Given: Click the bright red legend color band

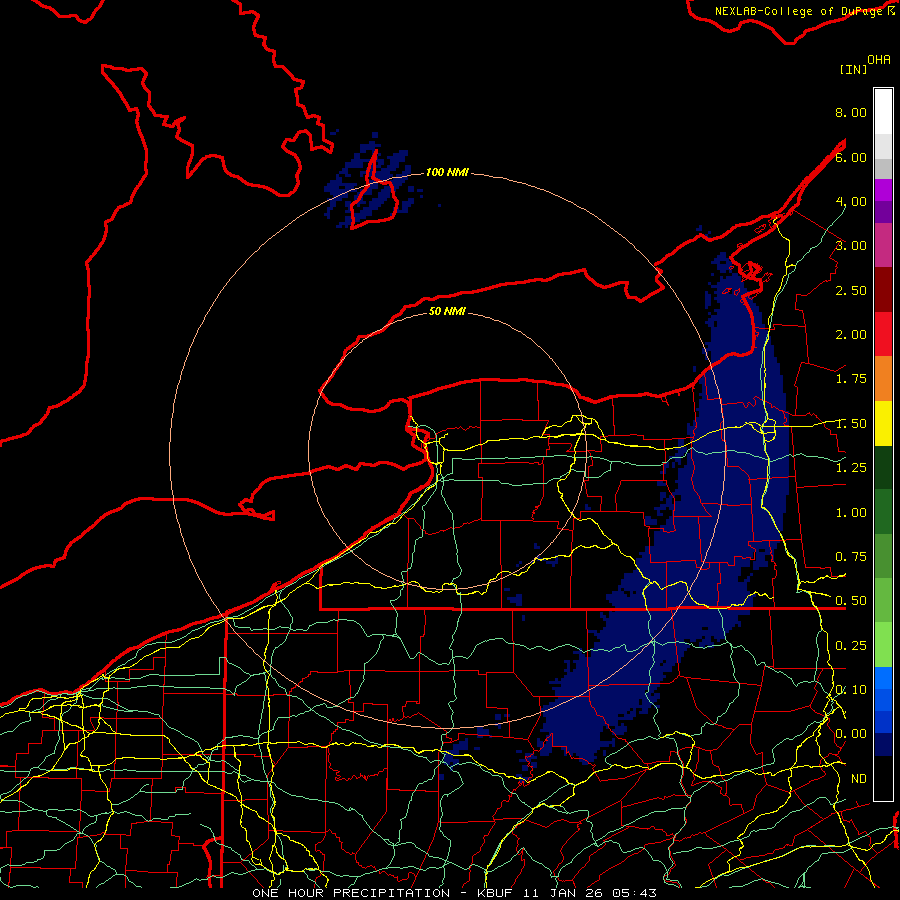Looking at the screenshot, I should pyautogui.click(x=883, y=334).
